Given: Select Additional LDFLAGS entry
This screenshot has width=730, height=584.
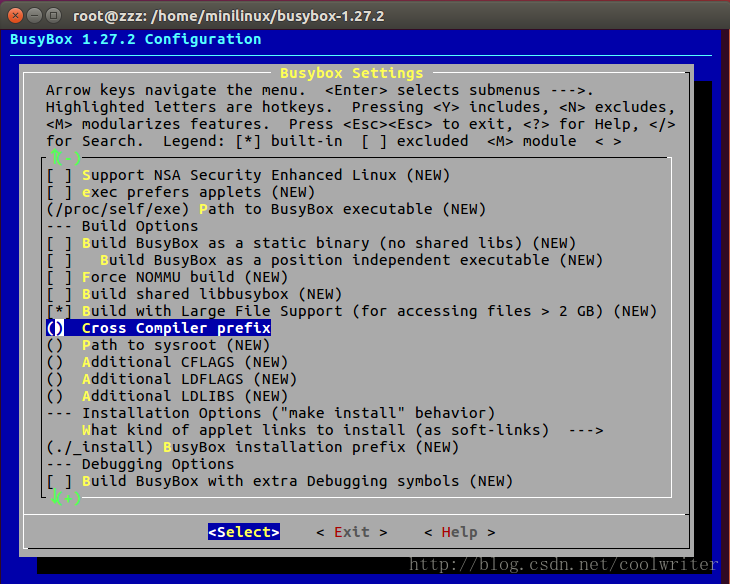Looking at the screenshot, I should click(x=171, y=380).
